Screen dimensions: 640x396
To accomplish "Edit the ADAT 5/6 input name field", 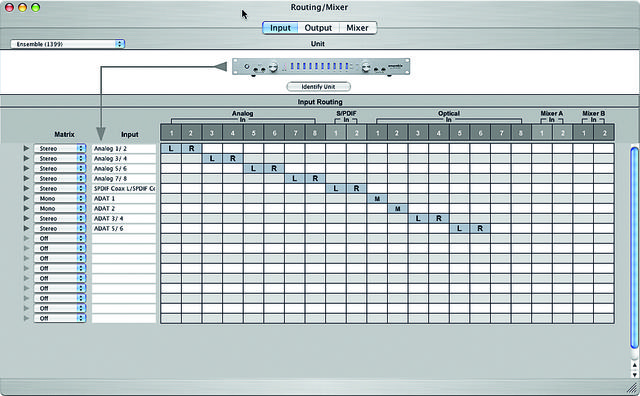I will click(124, 229).
